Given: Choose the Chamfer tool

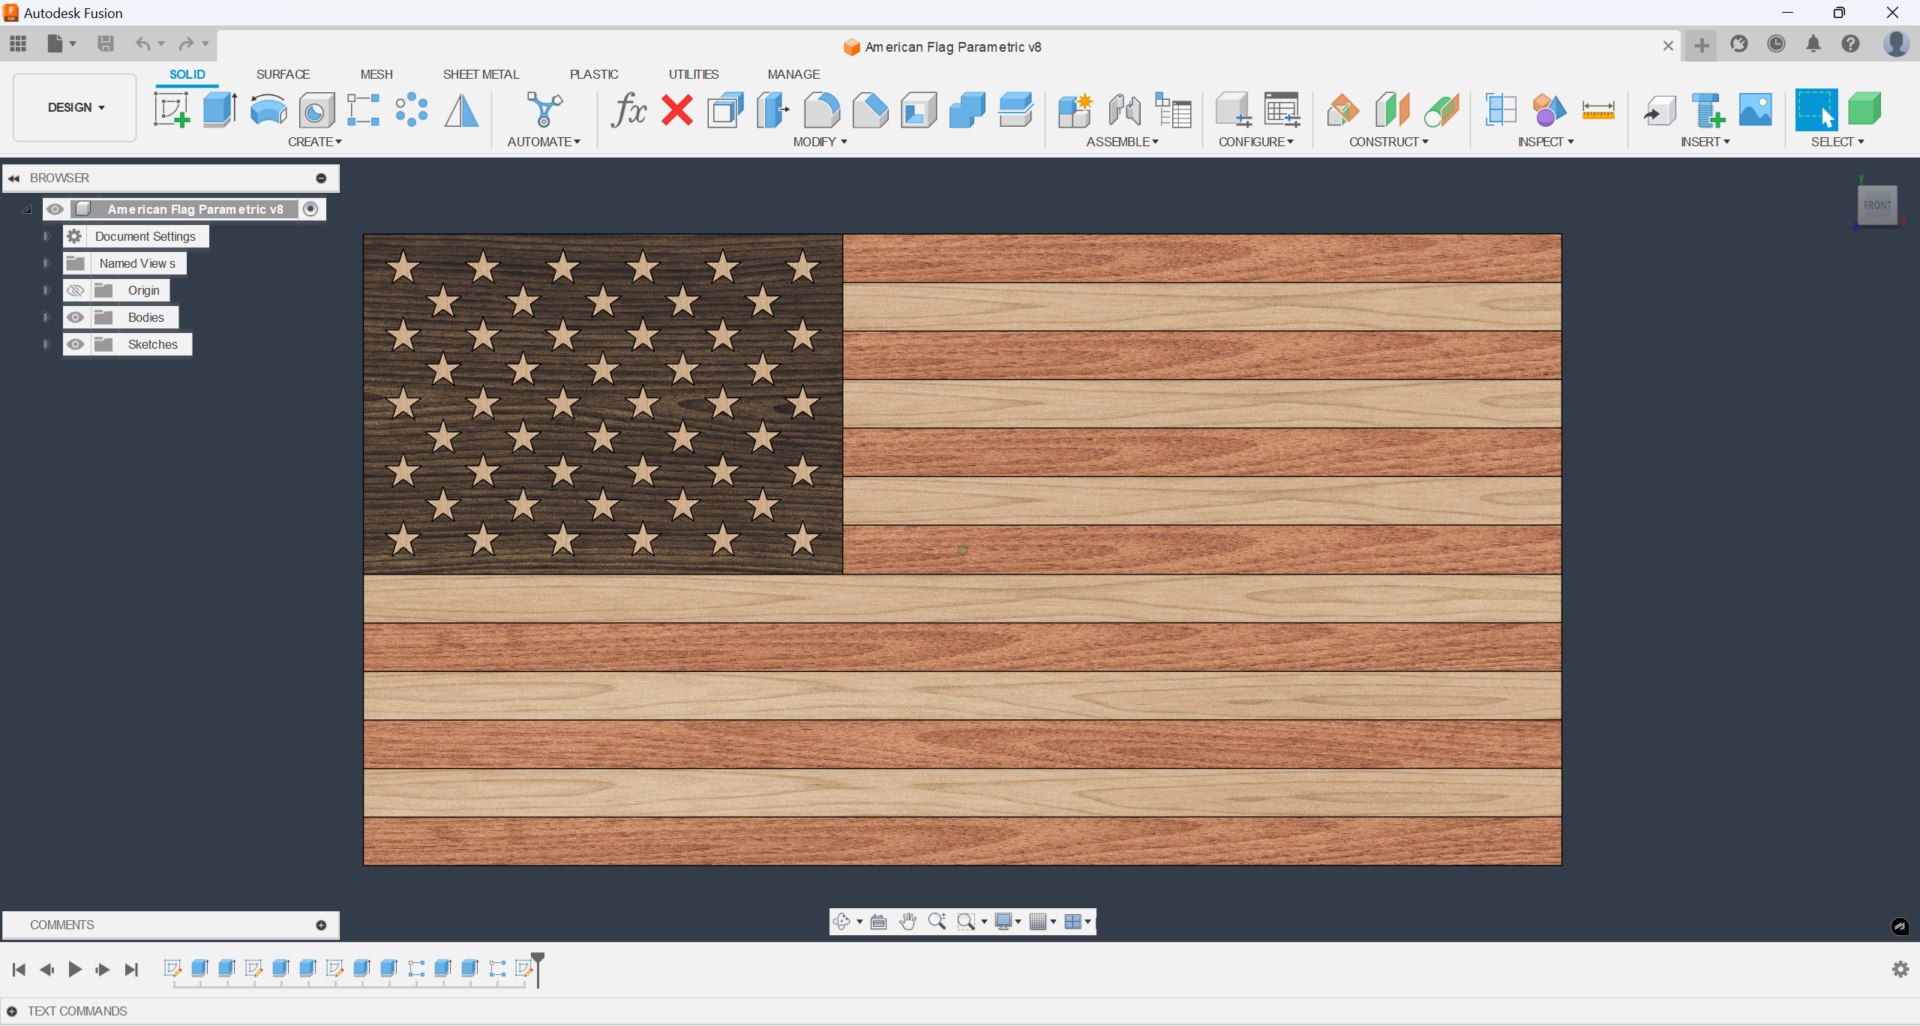Looking at the screenshot, I should click(x=870, y=109).
